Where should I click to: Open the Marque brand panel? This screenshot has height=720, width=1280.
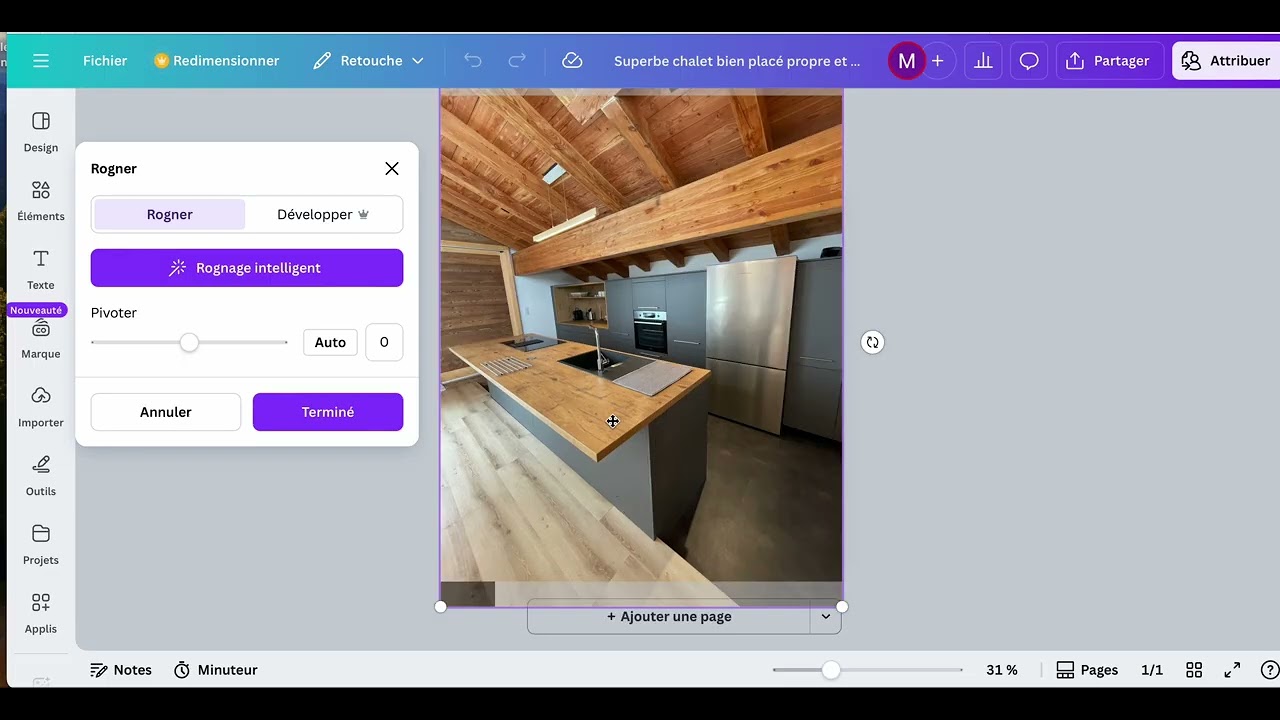pyautogui.click(x=41, y=340)
